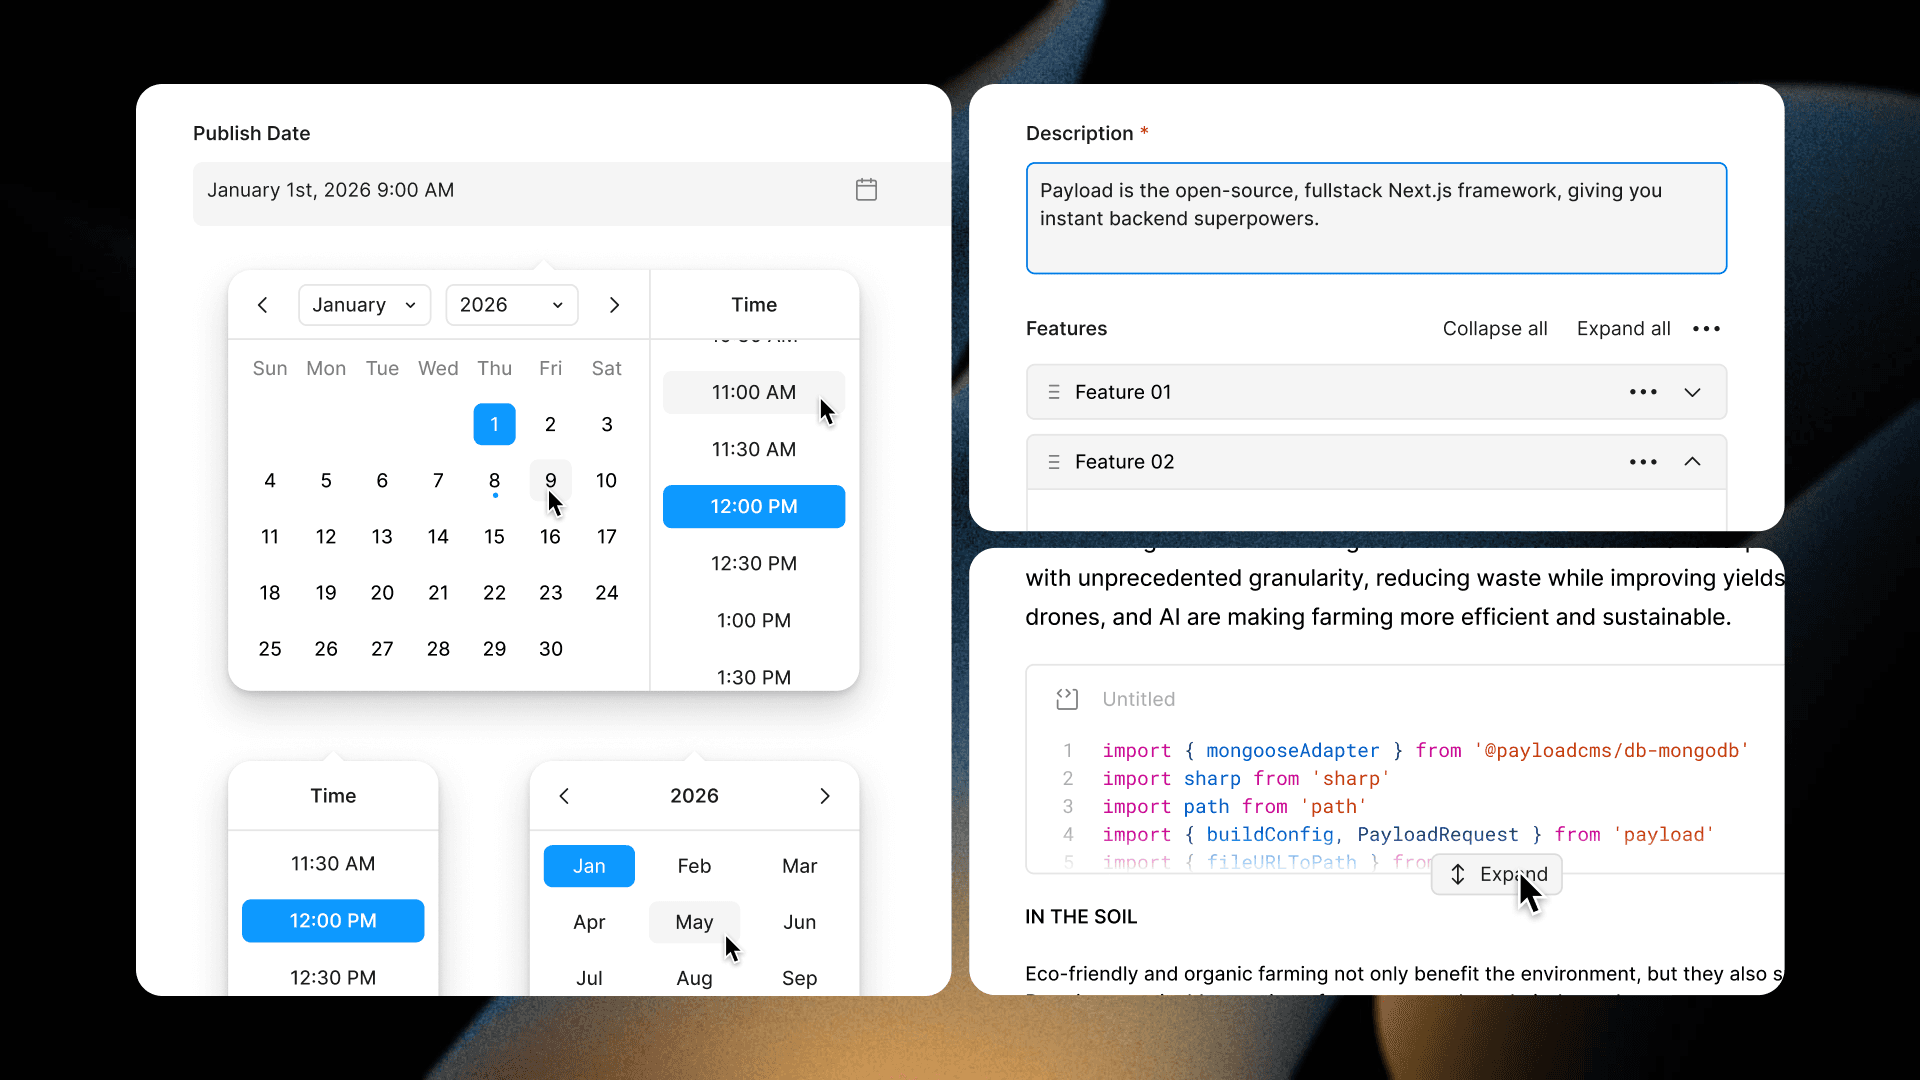Select the highlighted day 1 in the calendar
1920x1080 pixels.
(x=494, y=424)
